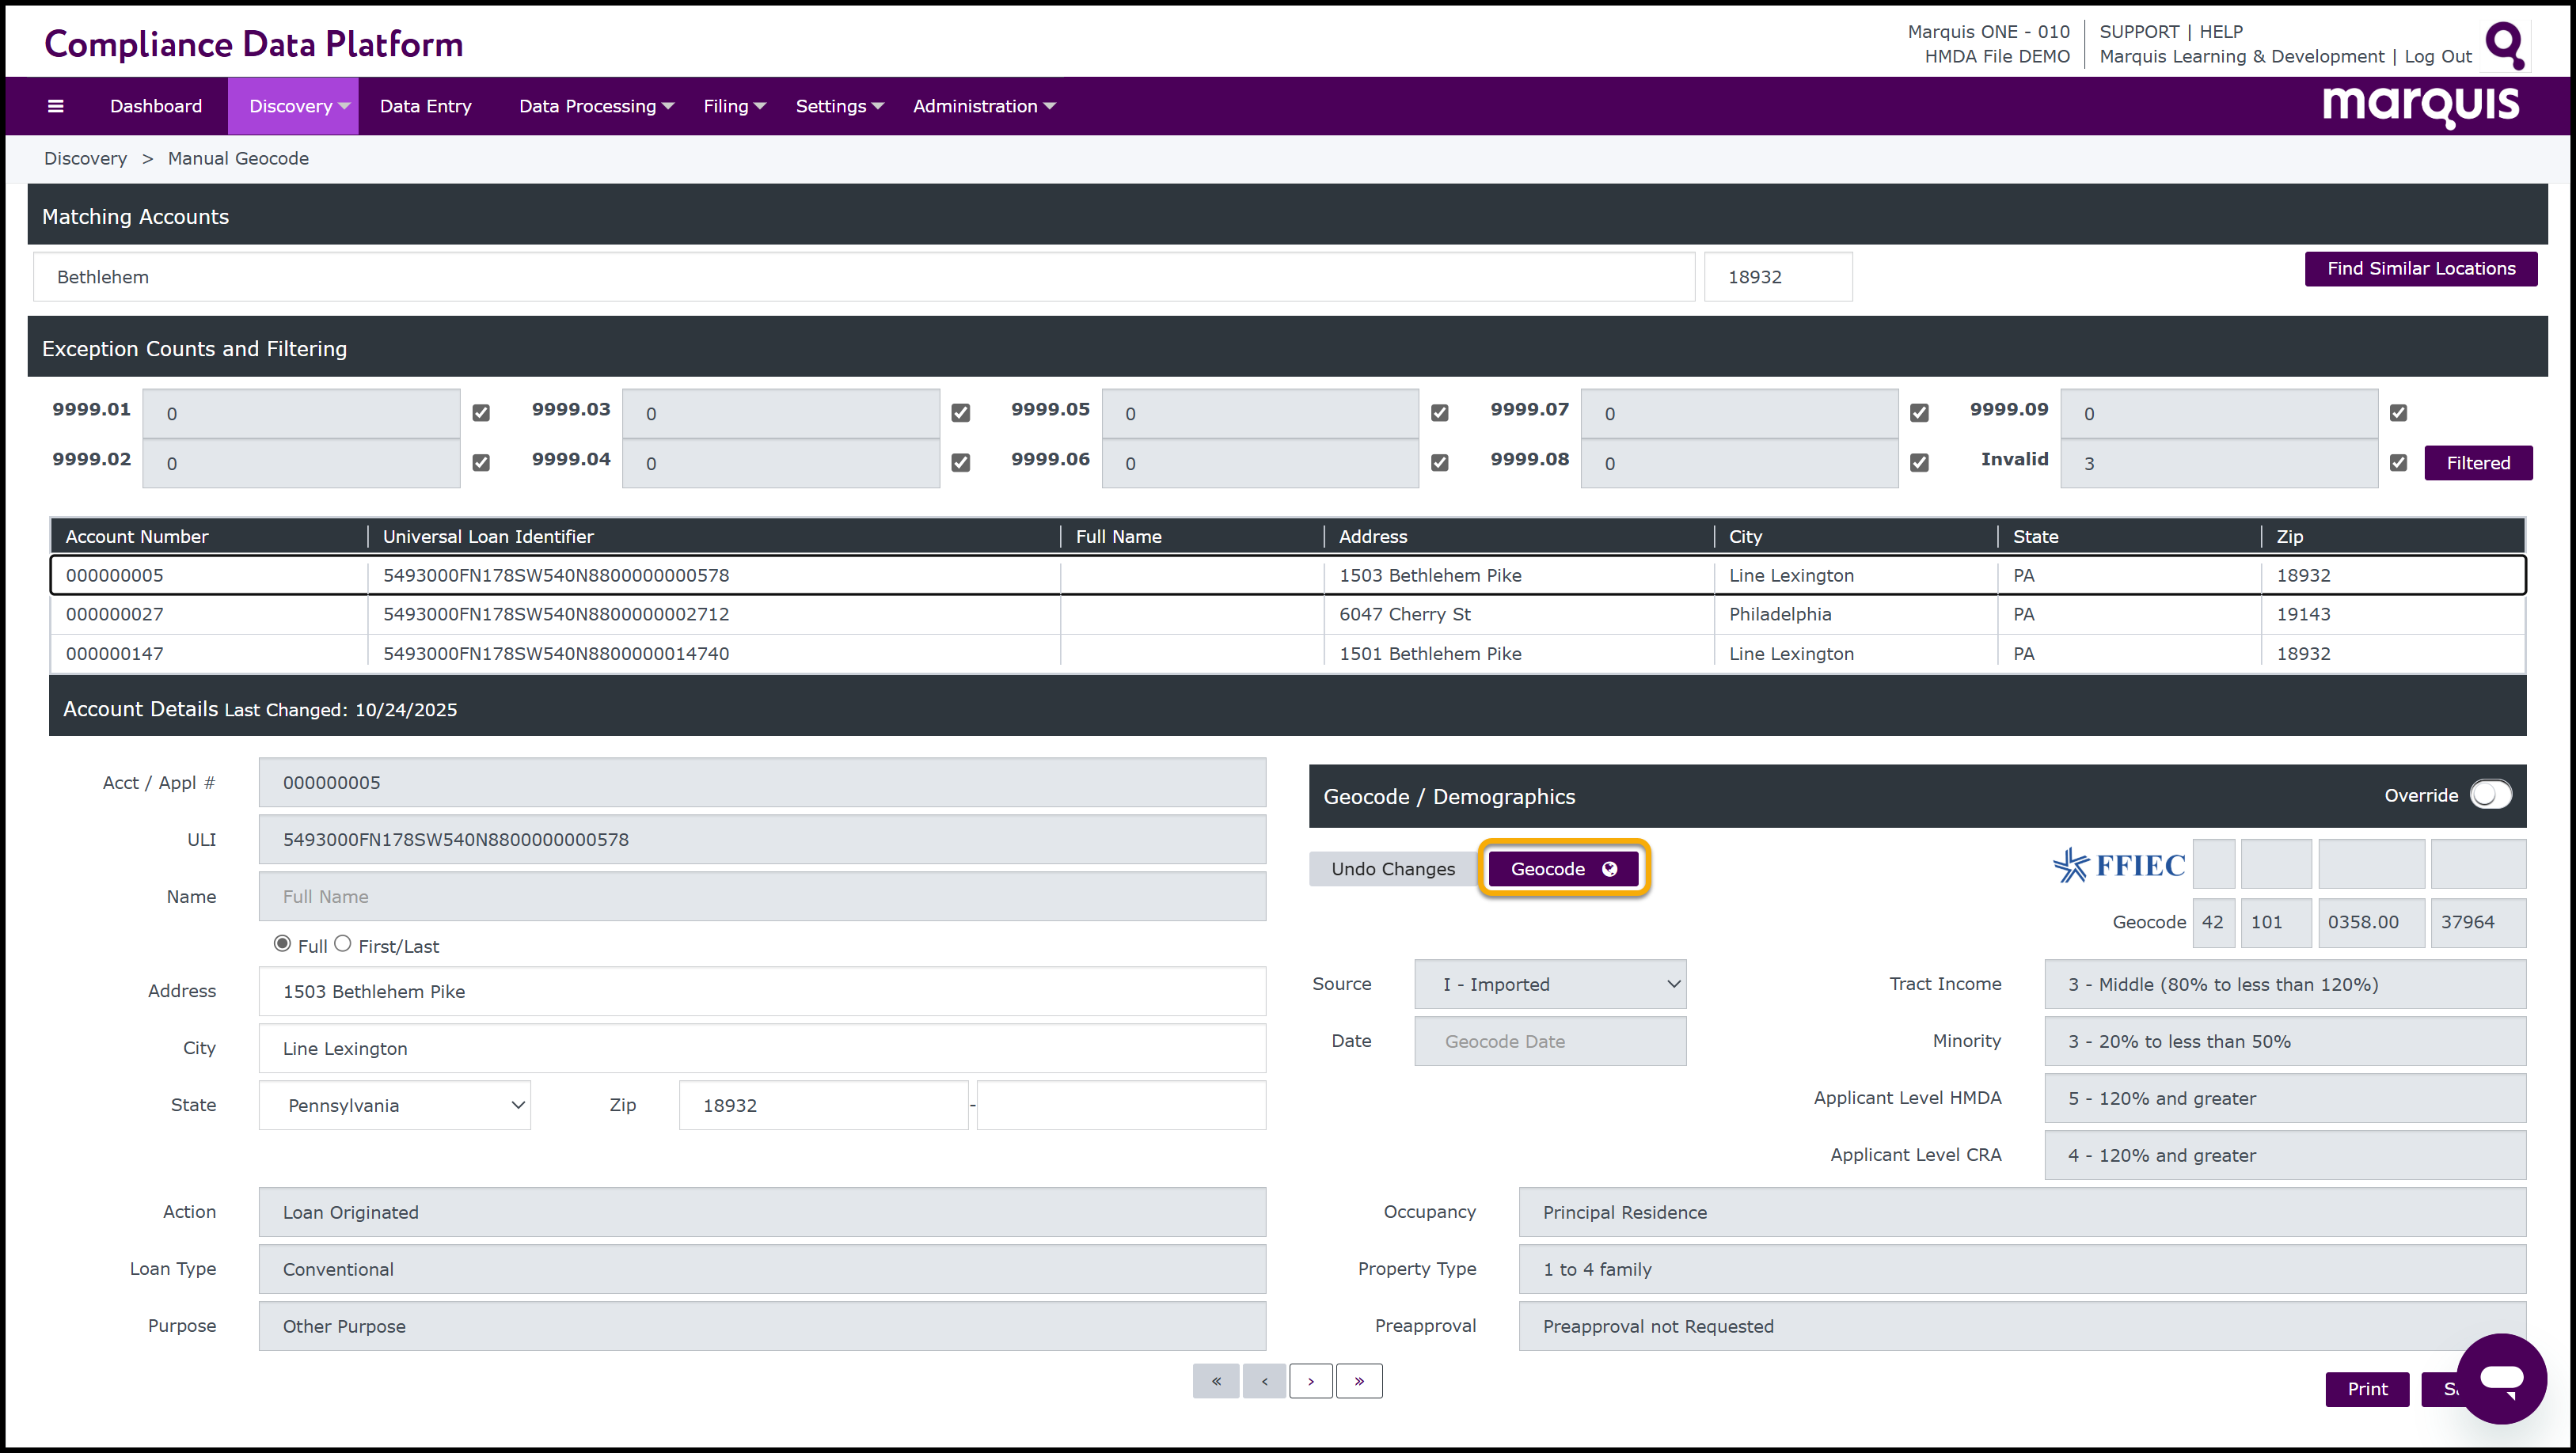Open the Data Entry menu item
Viewport: 2576px width, 1453px height.
pyautogui.click(x=425, y=106)
